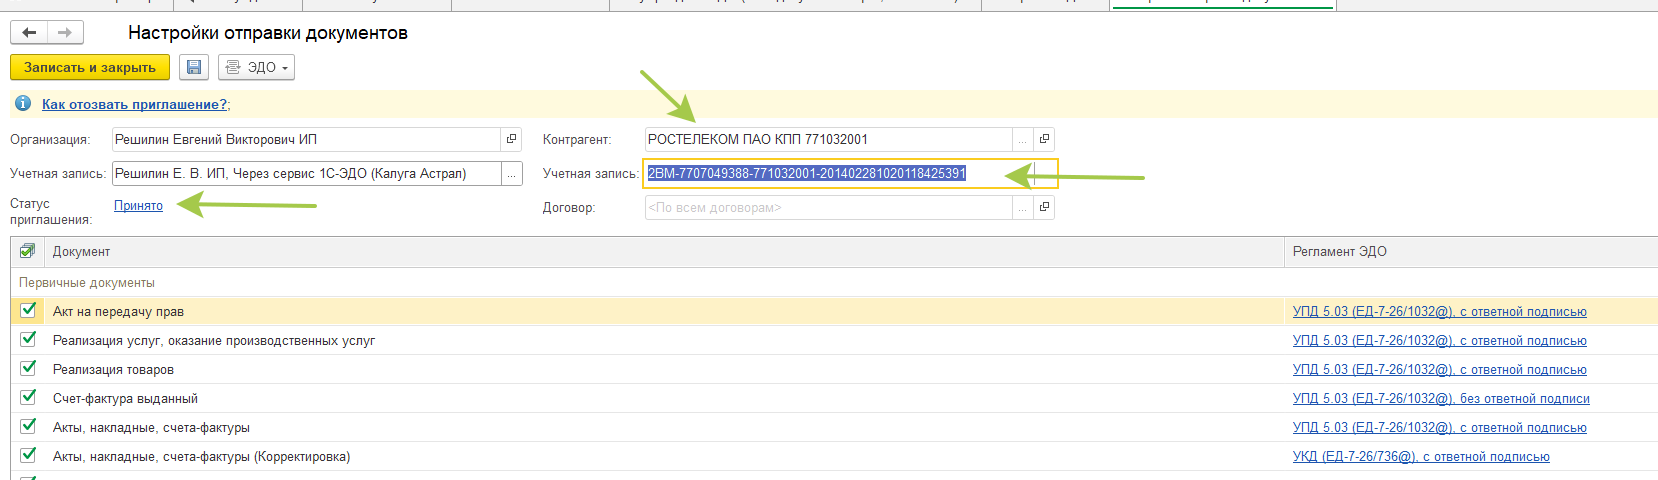The height and width of the screenshot is (480, 1658).
Task: Click the open icon next to the Договор field
Action: (1044, 207)
